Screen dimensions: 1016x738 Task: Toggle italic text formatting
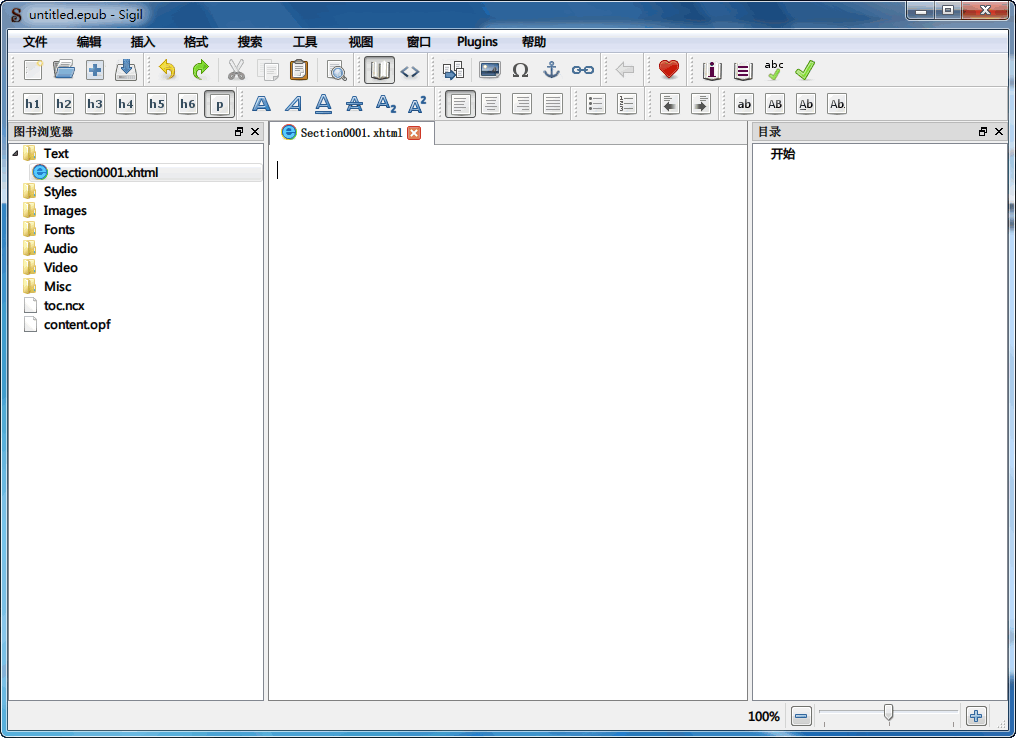pyautogui.click(x=293, y=104)
